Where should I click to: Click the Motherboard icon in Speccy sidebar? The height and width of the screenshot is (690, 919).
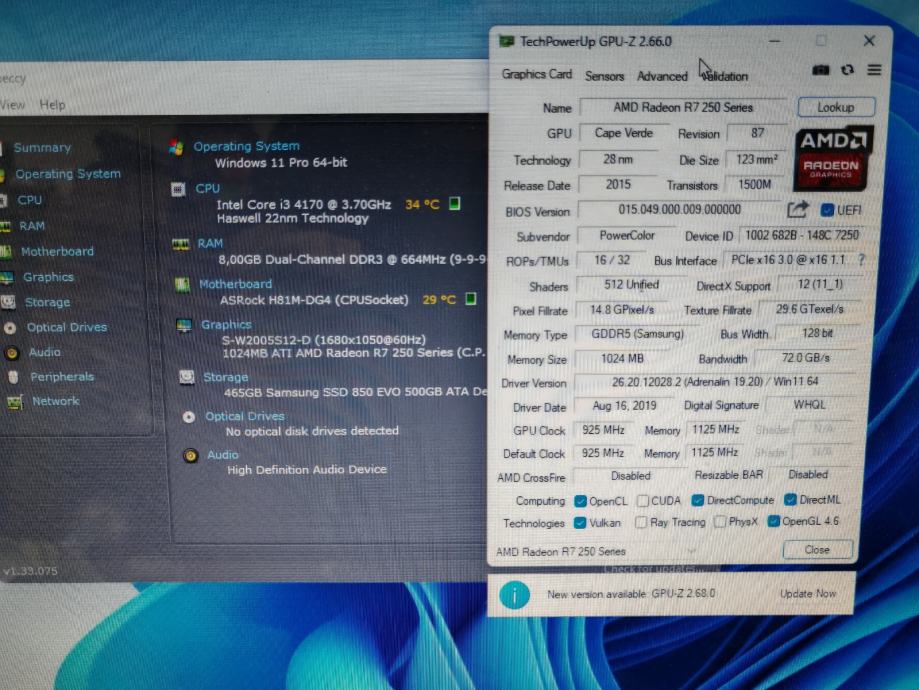[6, 252]
